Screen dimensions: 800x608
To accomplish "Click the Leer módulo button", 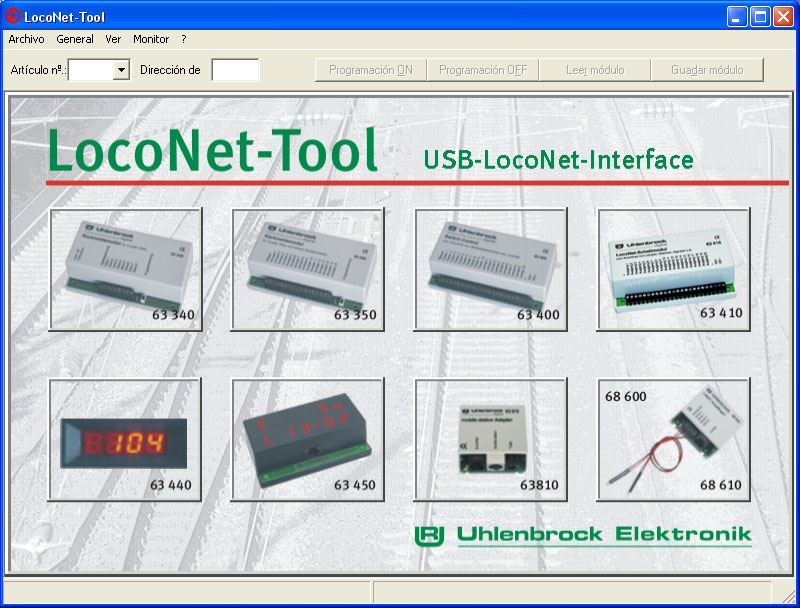I will point(595,70).
